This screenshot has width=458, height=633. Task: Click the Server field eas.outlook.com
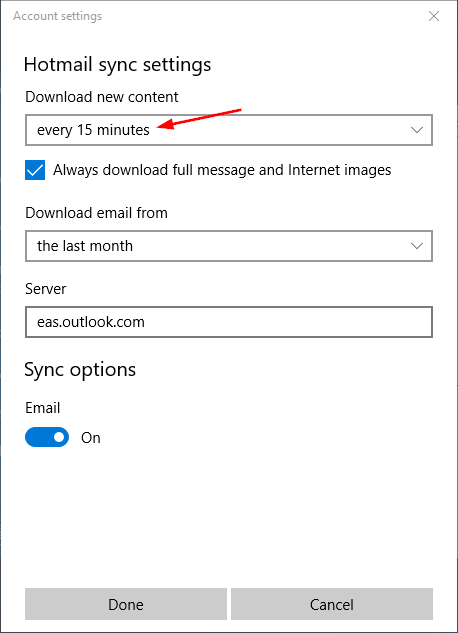tap(229, 322)
